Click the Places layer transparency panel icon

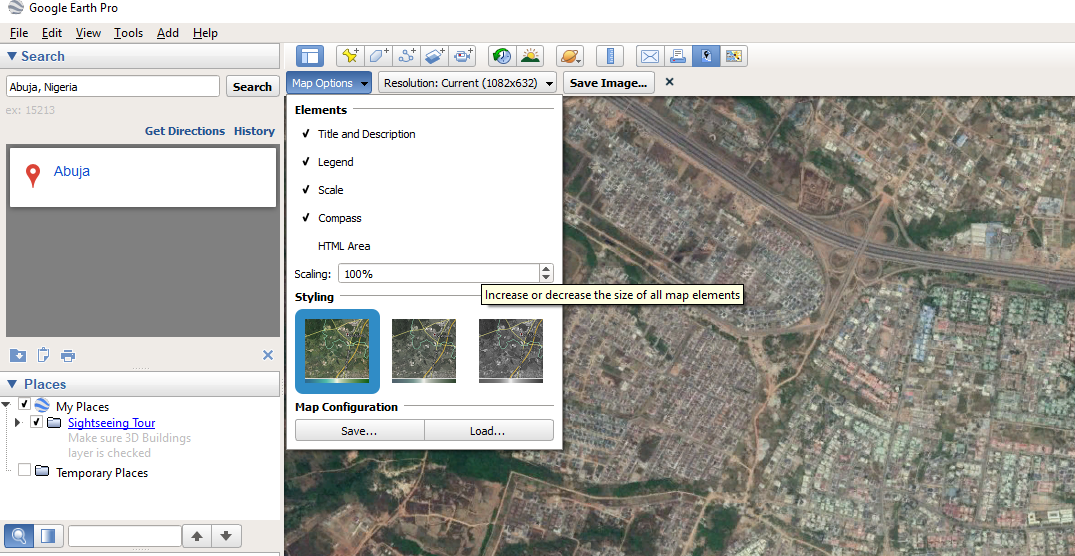tap(48, 535)
